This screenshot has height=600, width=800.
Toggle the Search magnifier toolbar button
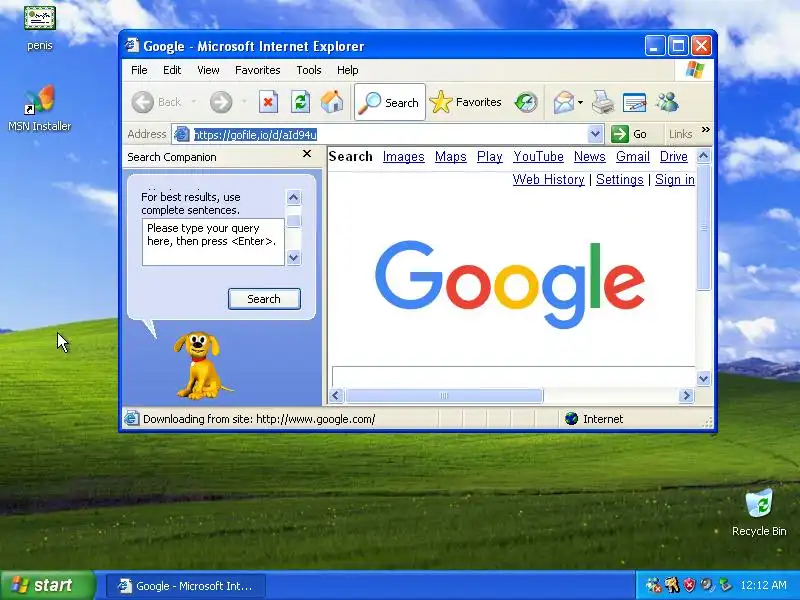coord(390,103)
